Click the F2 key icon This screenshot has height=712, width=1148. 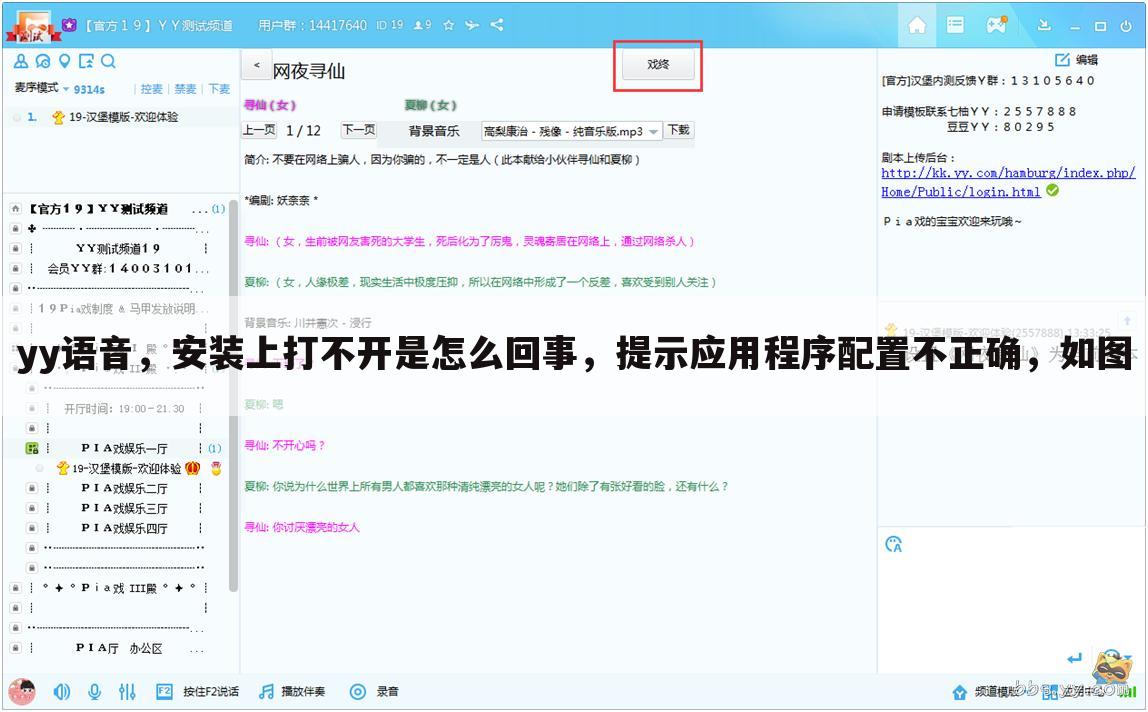coord(164,691)
